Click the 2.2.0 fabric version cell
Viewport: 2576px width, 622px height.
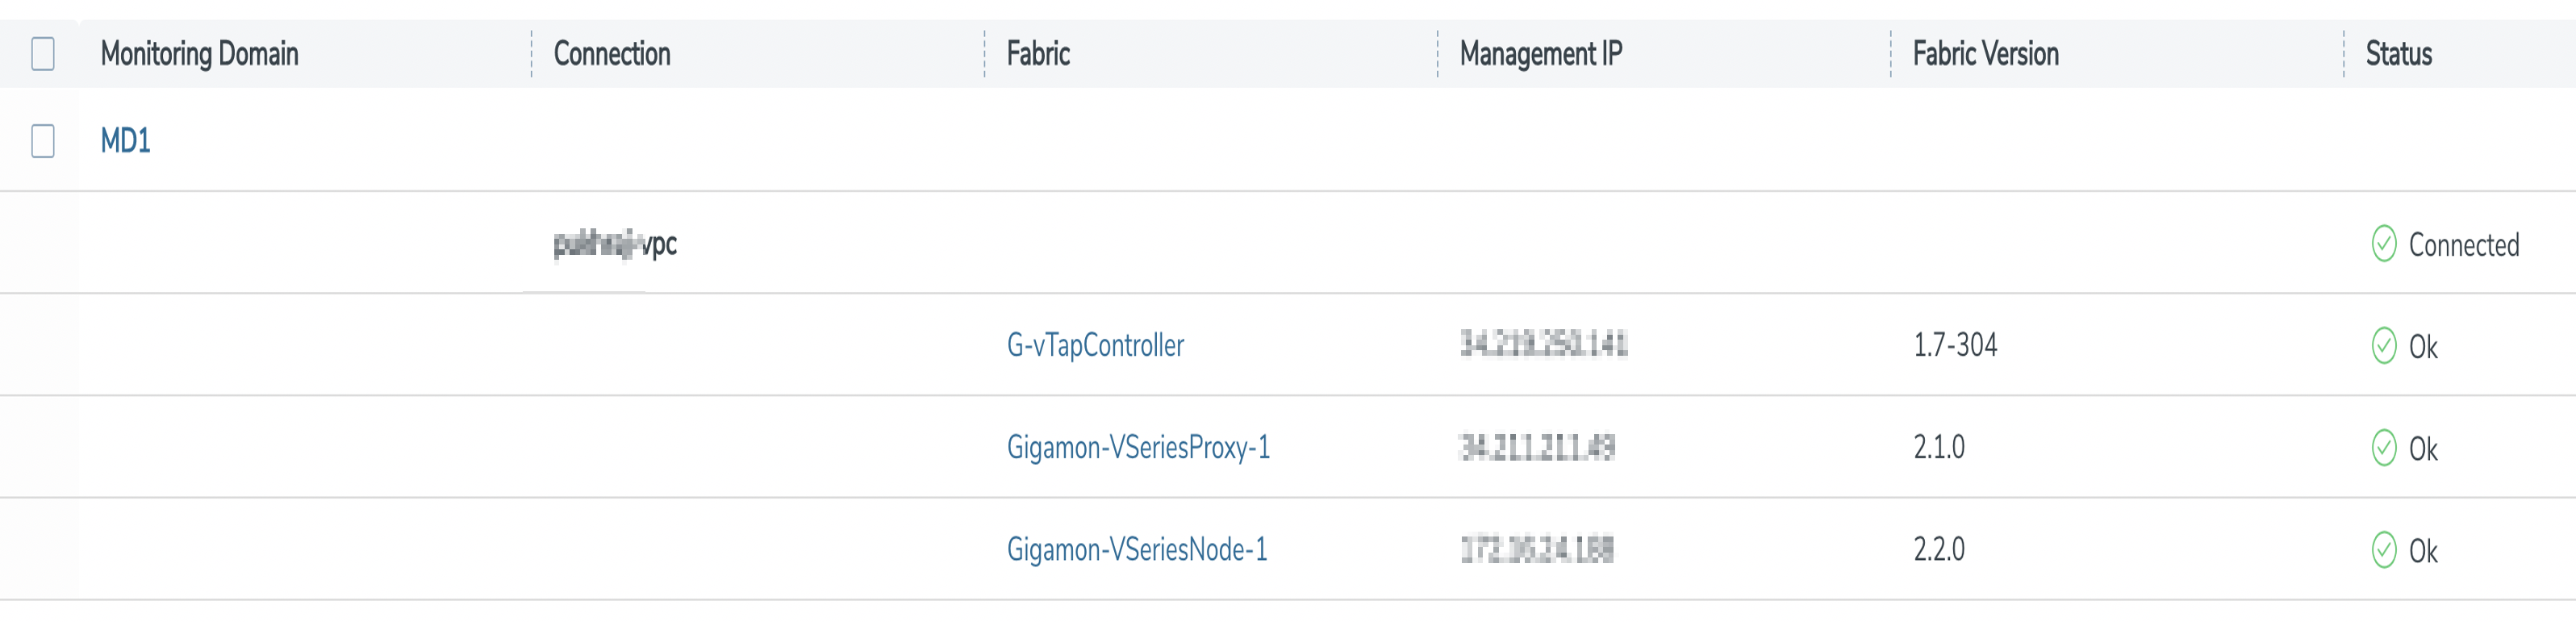[1939, 549]
